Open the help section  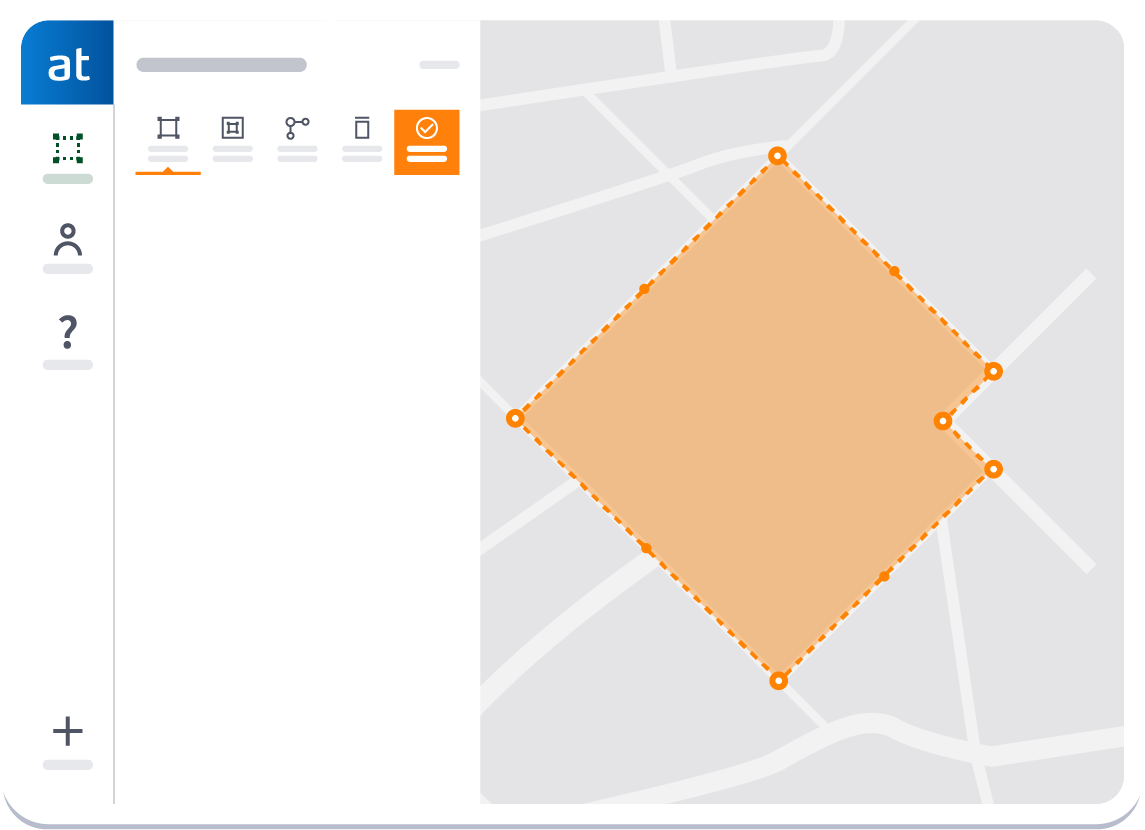click(67, 332)
